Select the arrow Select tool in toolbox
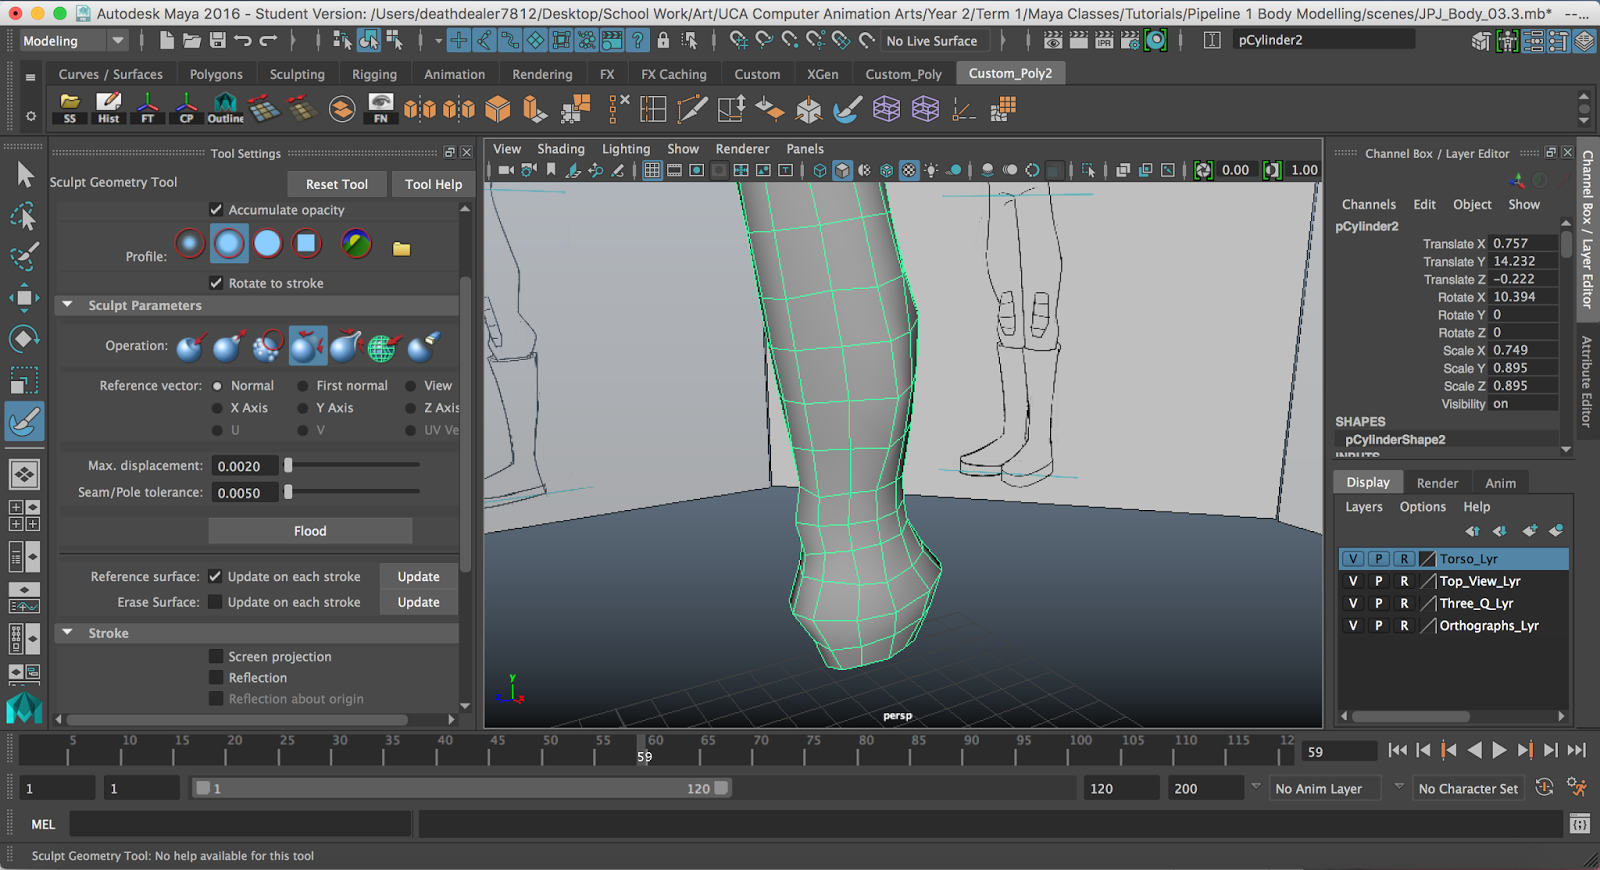The width and height of the screenshot is (1600, 870). [25, 175]
